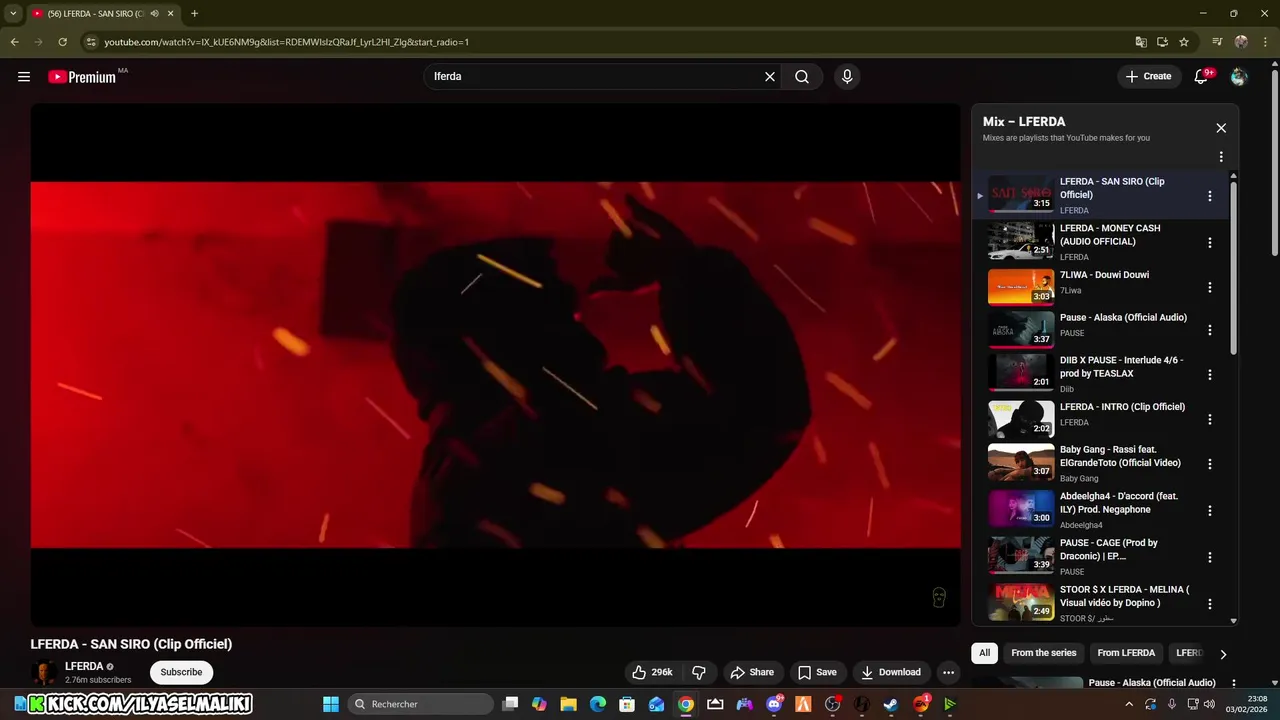Open account avatar menu on YouTube
The width and height of the screenshot is (1280, 720).
point(1239,77)
